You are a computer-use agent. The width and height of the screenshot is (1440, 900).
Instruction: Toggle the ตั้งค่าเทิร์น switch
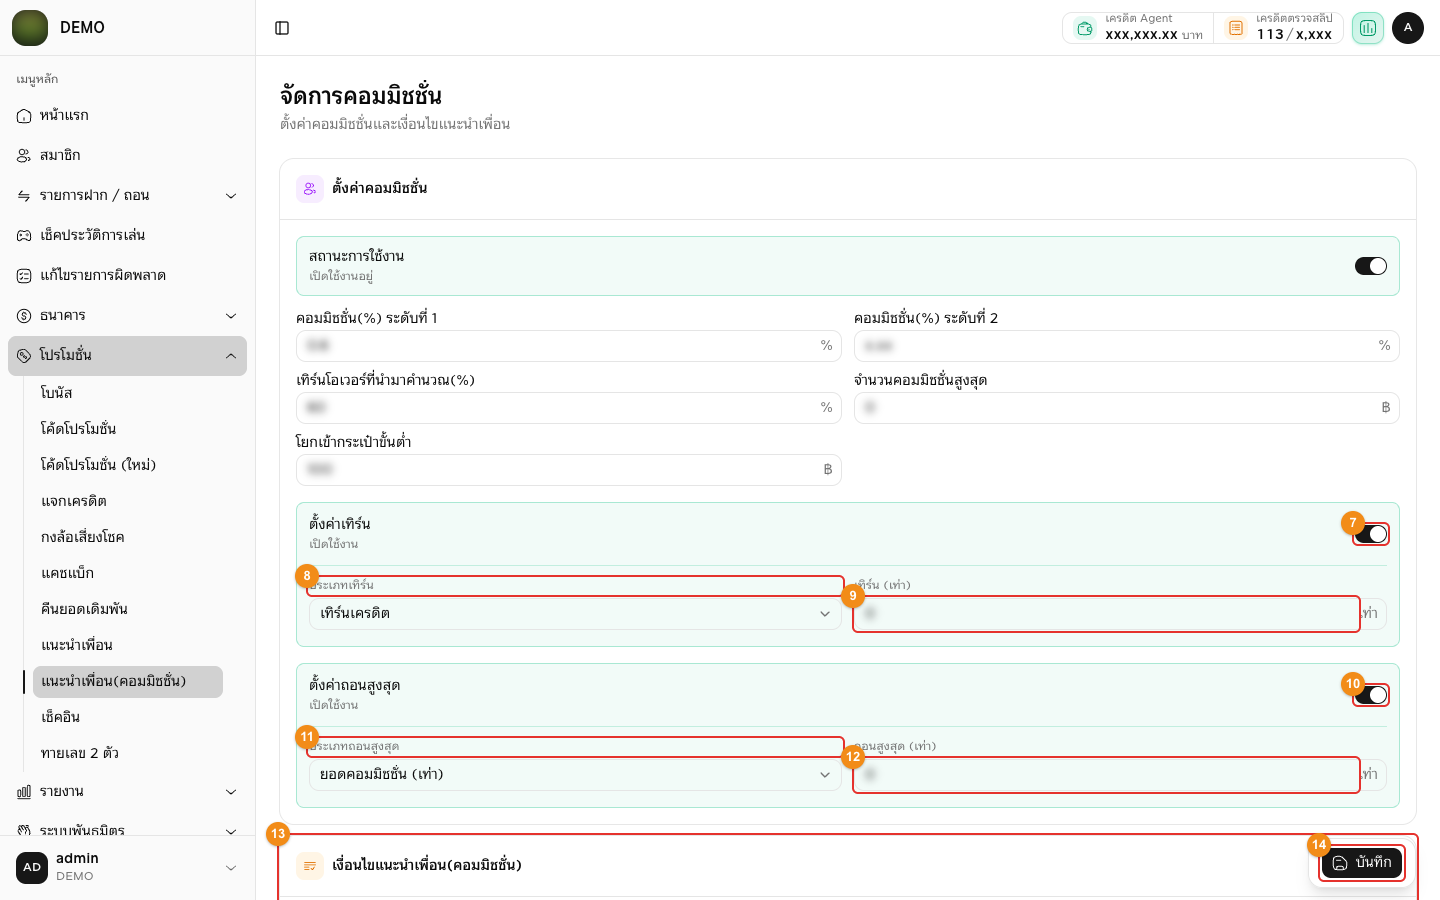pos(1371,534)
